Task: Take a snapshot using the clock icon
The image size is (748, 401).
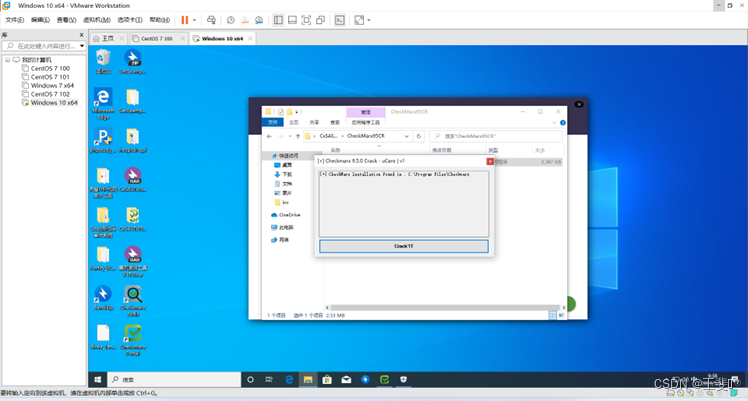Action: tap(231, 20)
